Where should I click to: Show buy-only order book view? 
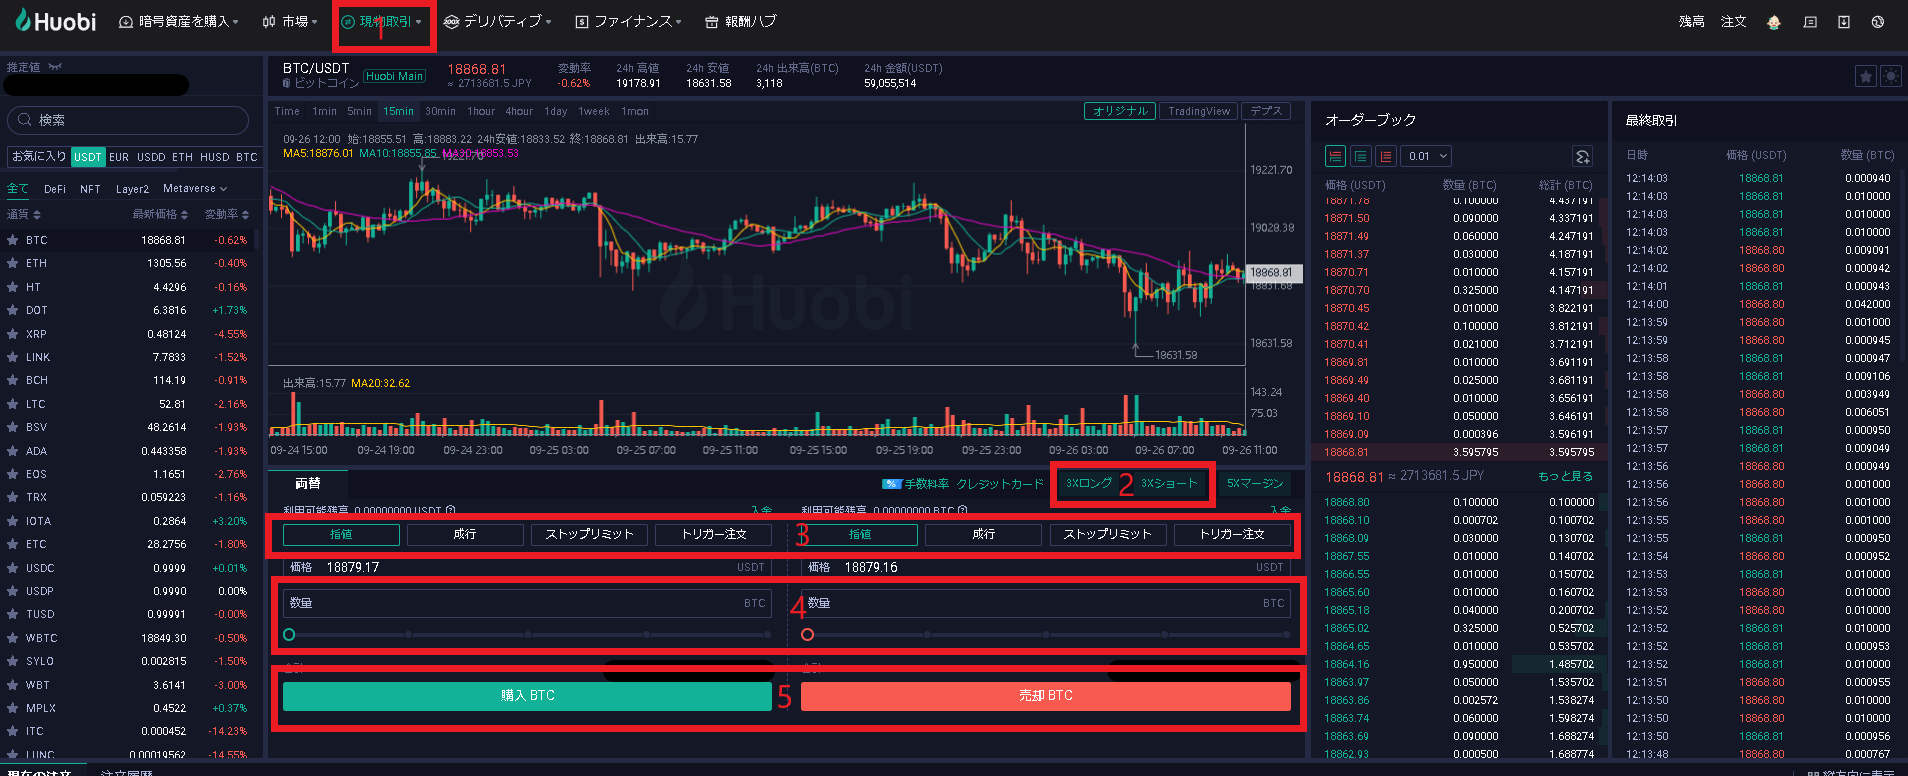pos(1360,156)
